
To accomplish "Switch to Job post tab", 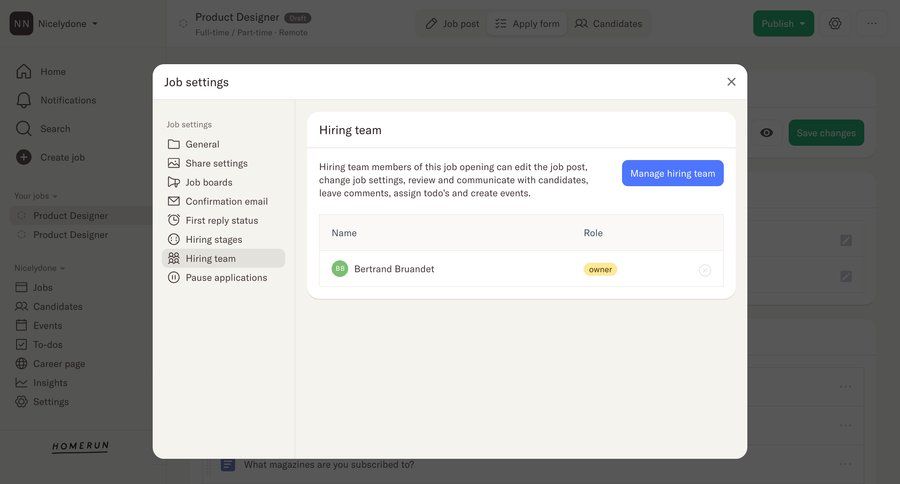I will point(452,24).
